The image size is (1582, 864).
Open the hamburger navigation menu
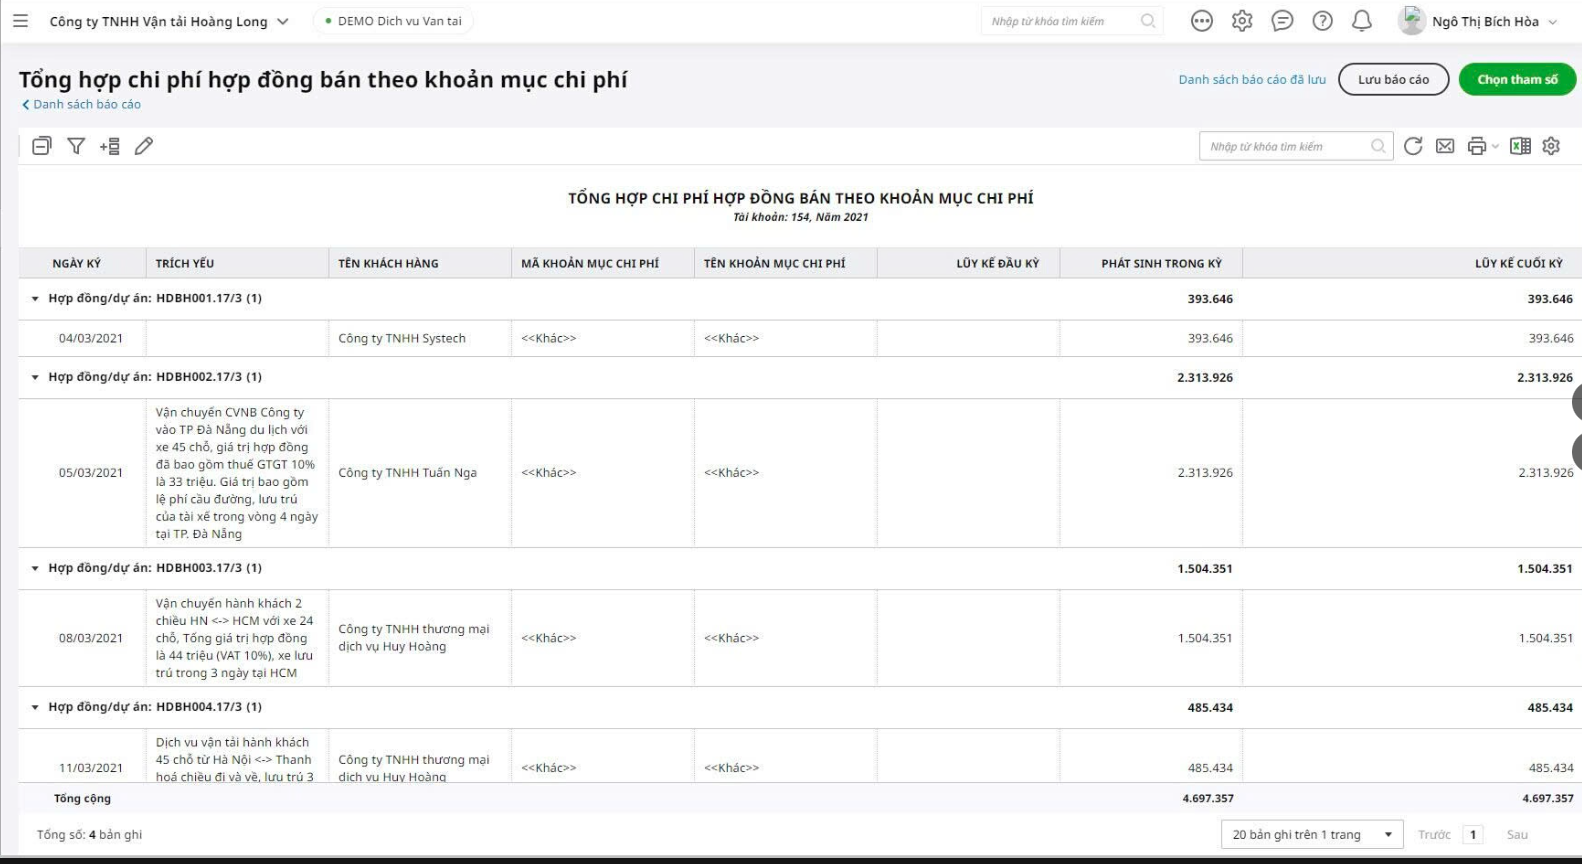[x=20, y=21]
